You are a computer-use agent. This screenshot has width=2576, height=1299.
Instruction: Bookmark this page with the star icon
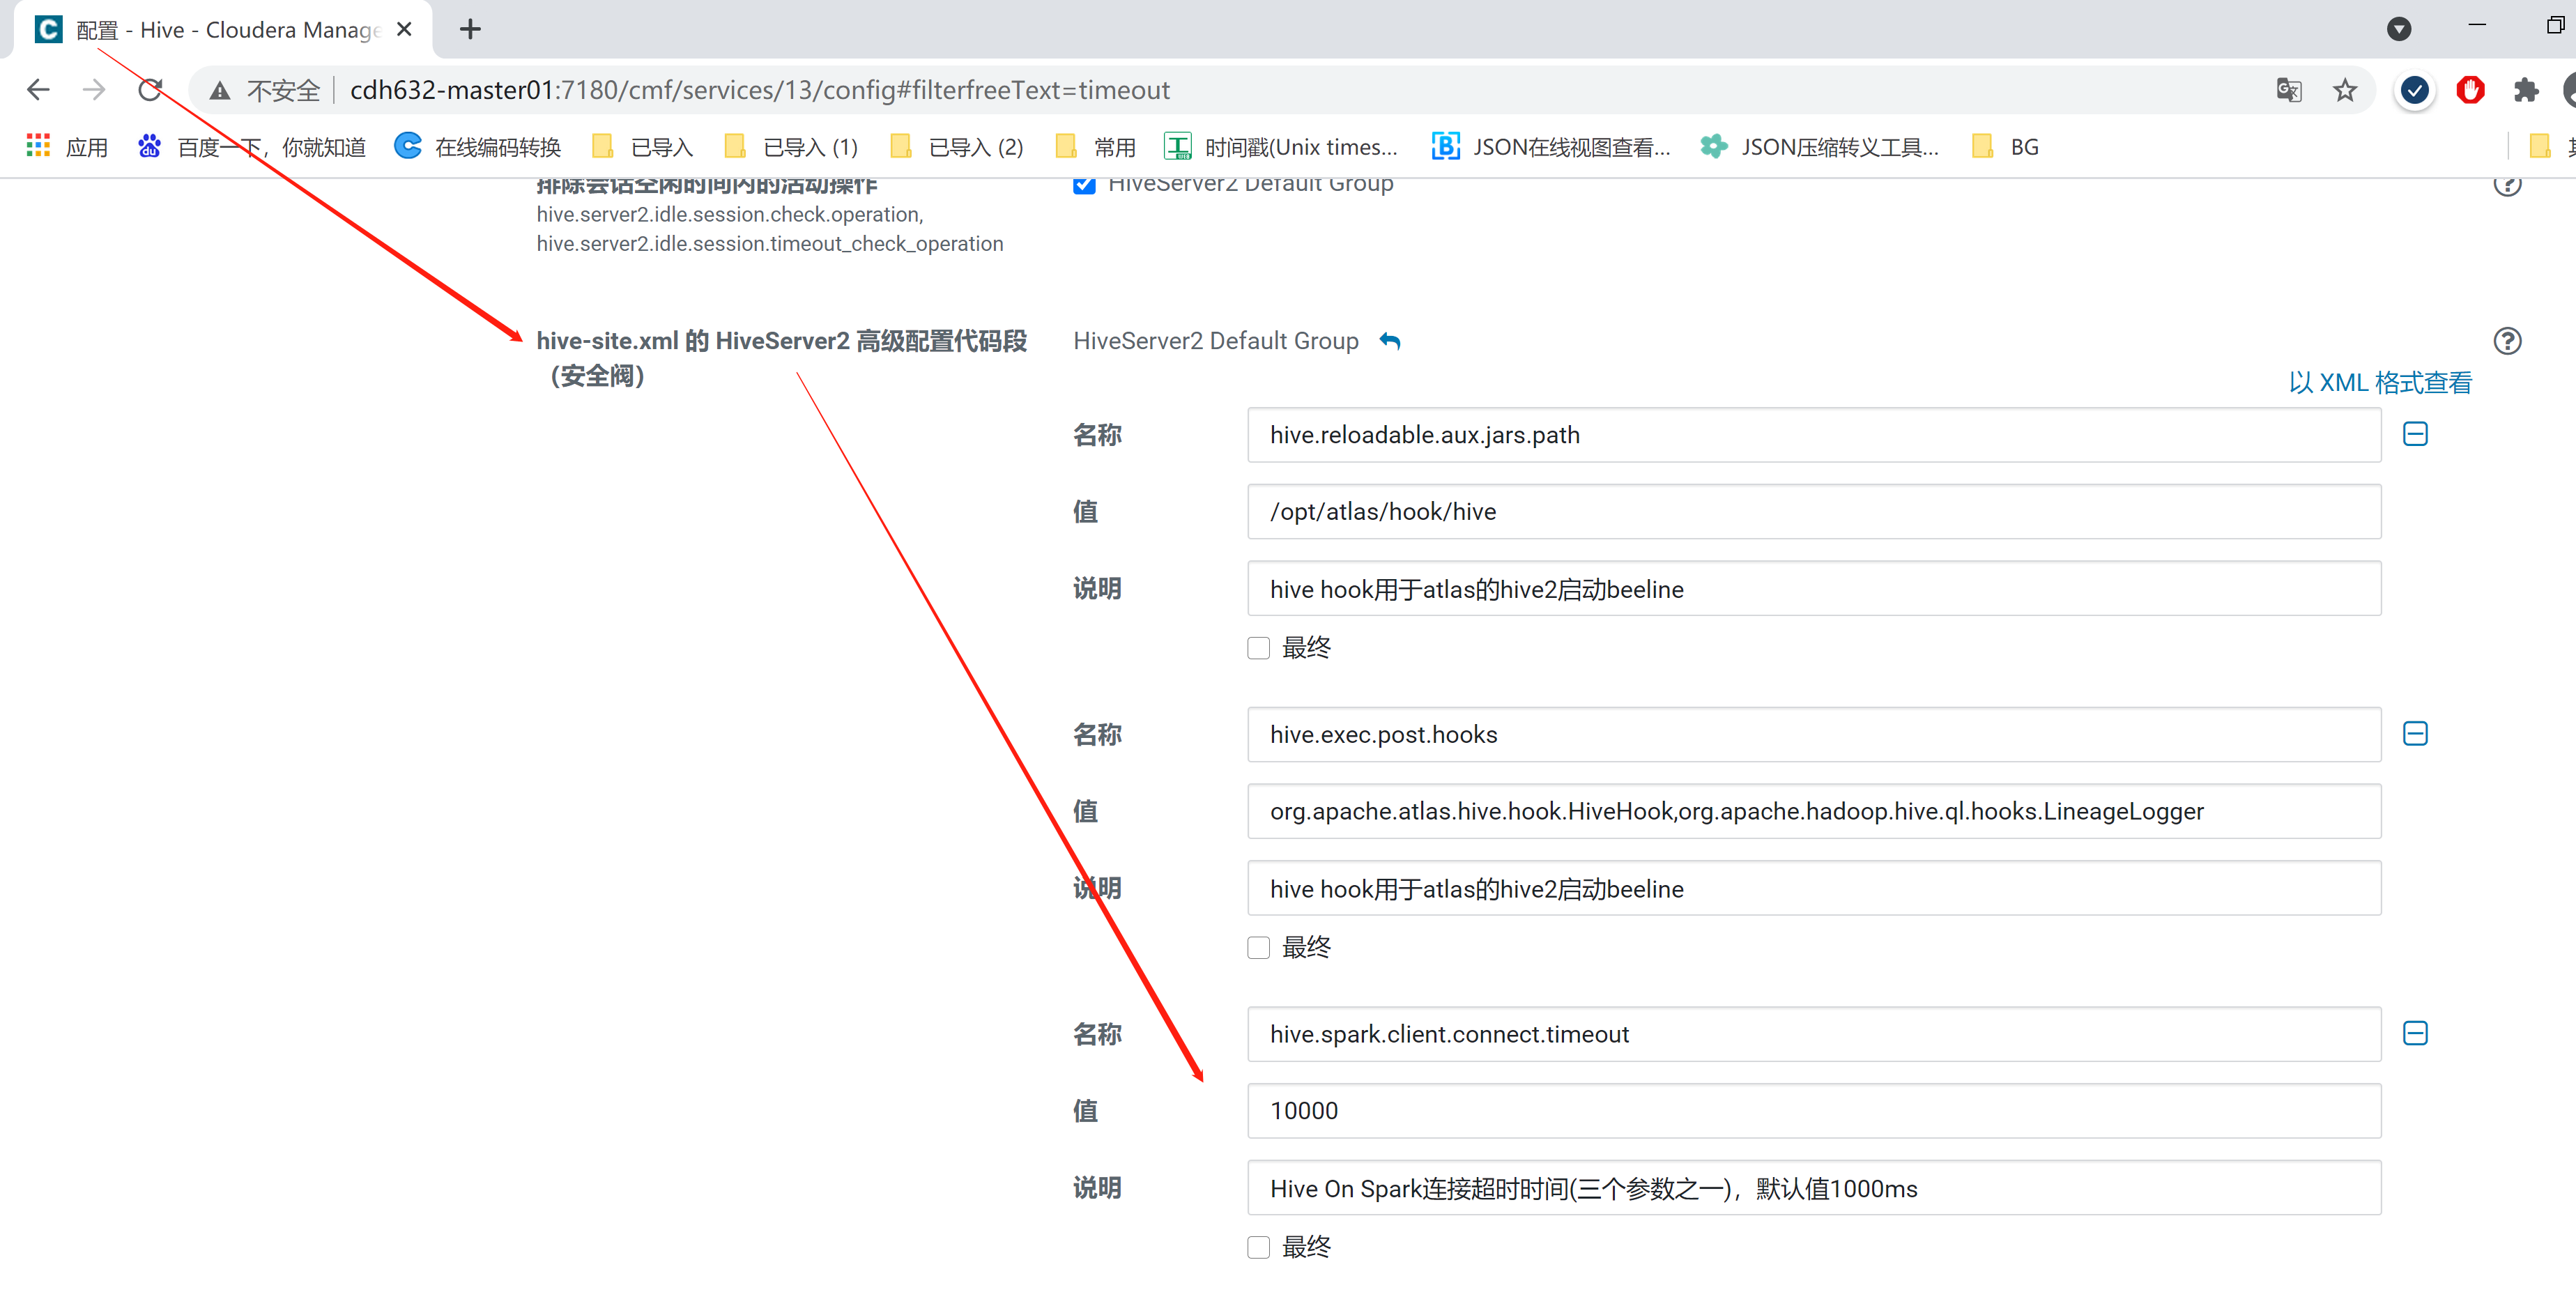click(2344, 91)
